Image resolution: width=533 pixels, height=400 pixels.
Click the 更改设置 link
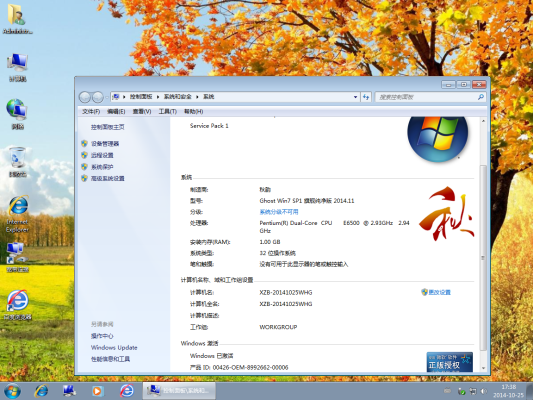click(439, 292)
